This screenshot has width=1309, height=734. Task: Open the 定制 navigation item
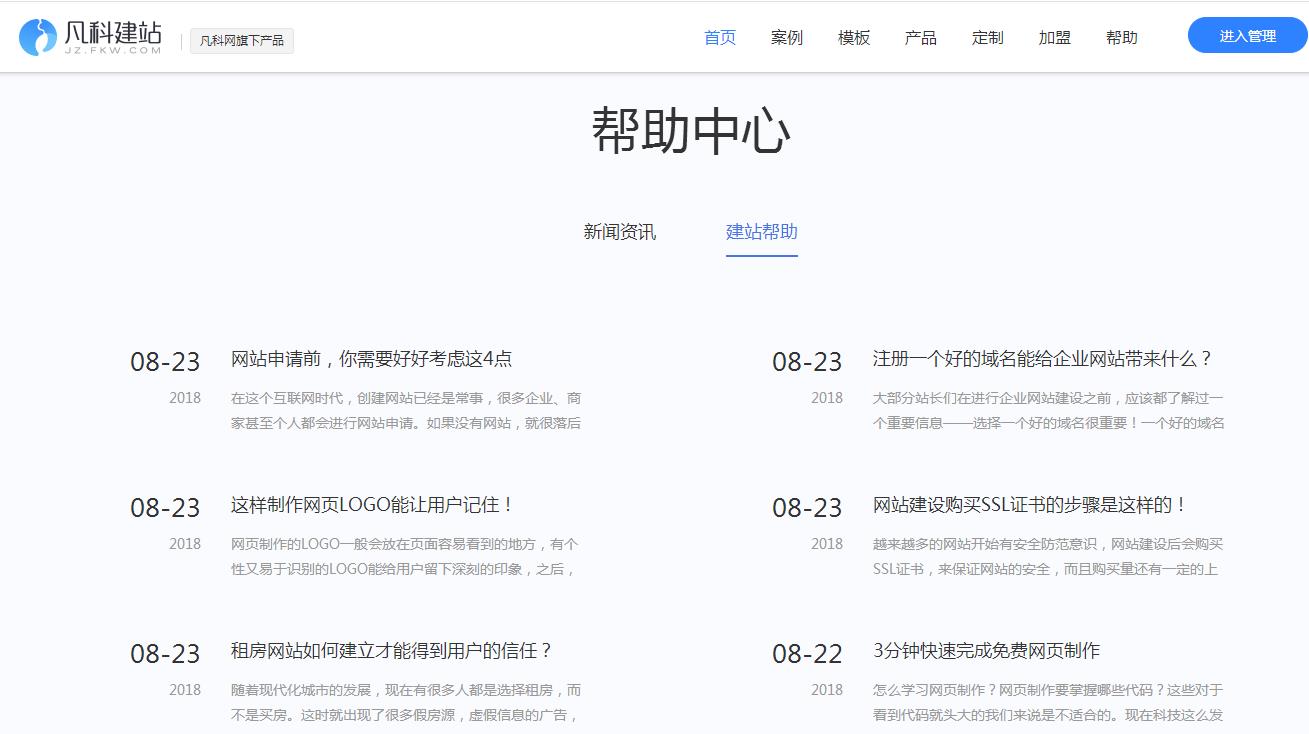pos(988,38)
